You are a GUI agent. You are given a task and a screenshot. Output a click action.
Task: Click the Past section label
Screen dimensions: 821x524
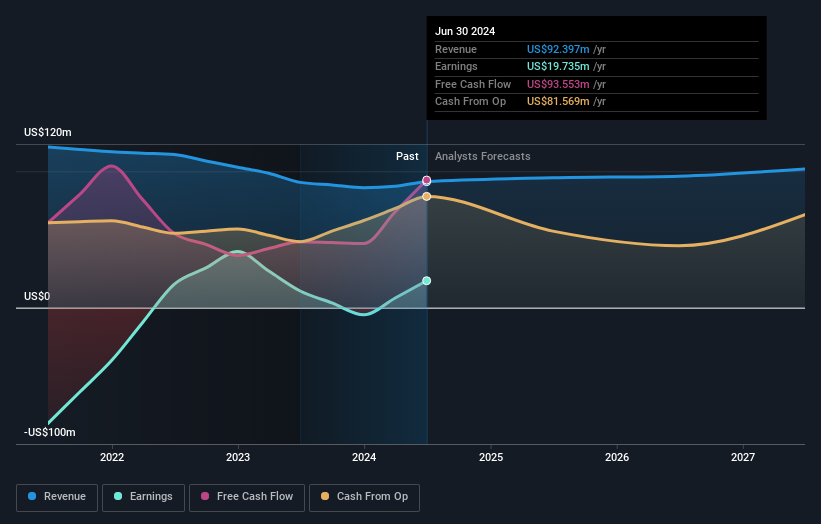[x=407, y=156]
